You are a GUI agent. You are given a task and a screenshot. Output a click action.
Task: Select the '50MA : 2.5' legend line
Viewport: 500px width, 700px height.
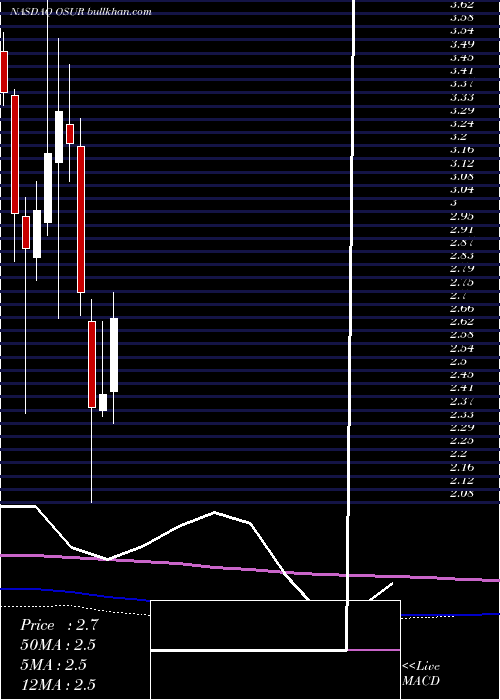(58, 645)
